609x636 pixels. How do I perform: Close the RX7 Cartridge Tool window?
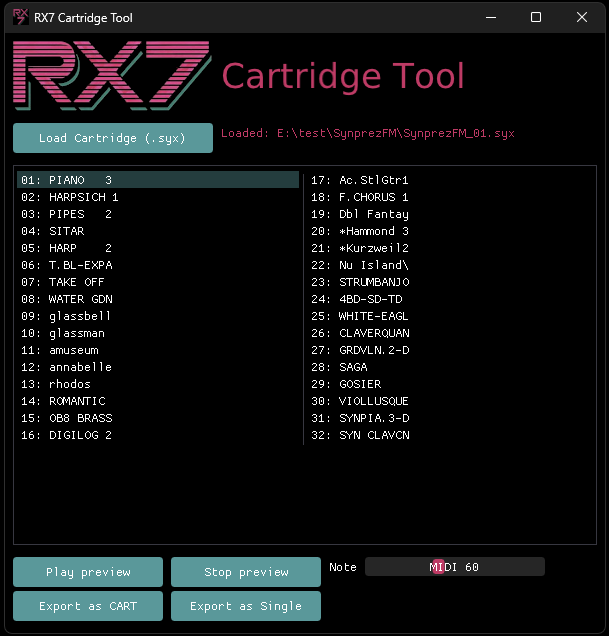[582, 17]
